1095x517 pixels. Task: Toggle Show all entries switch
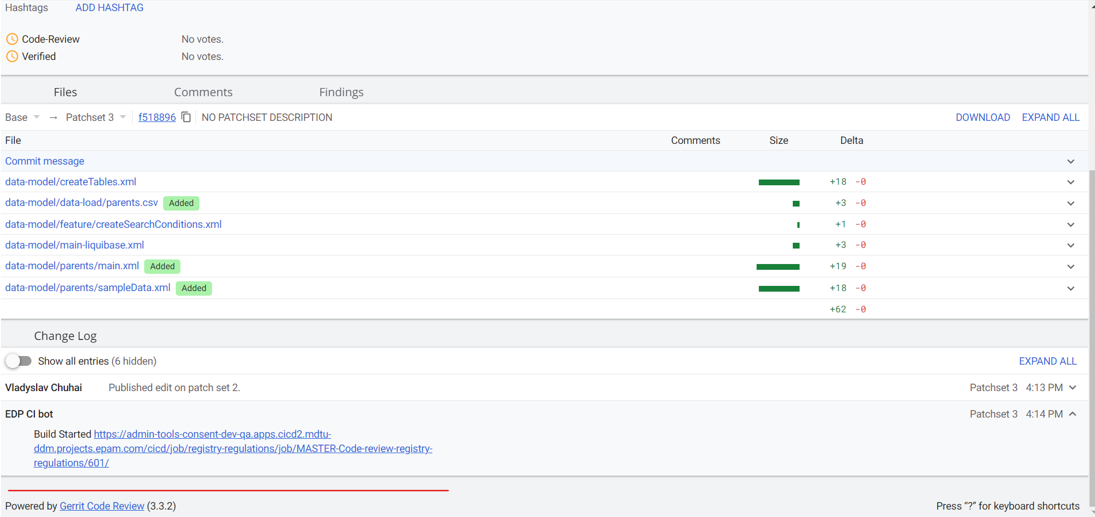coord(19,361)
